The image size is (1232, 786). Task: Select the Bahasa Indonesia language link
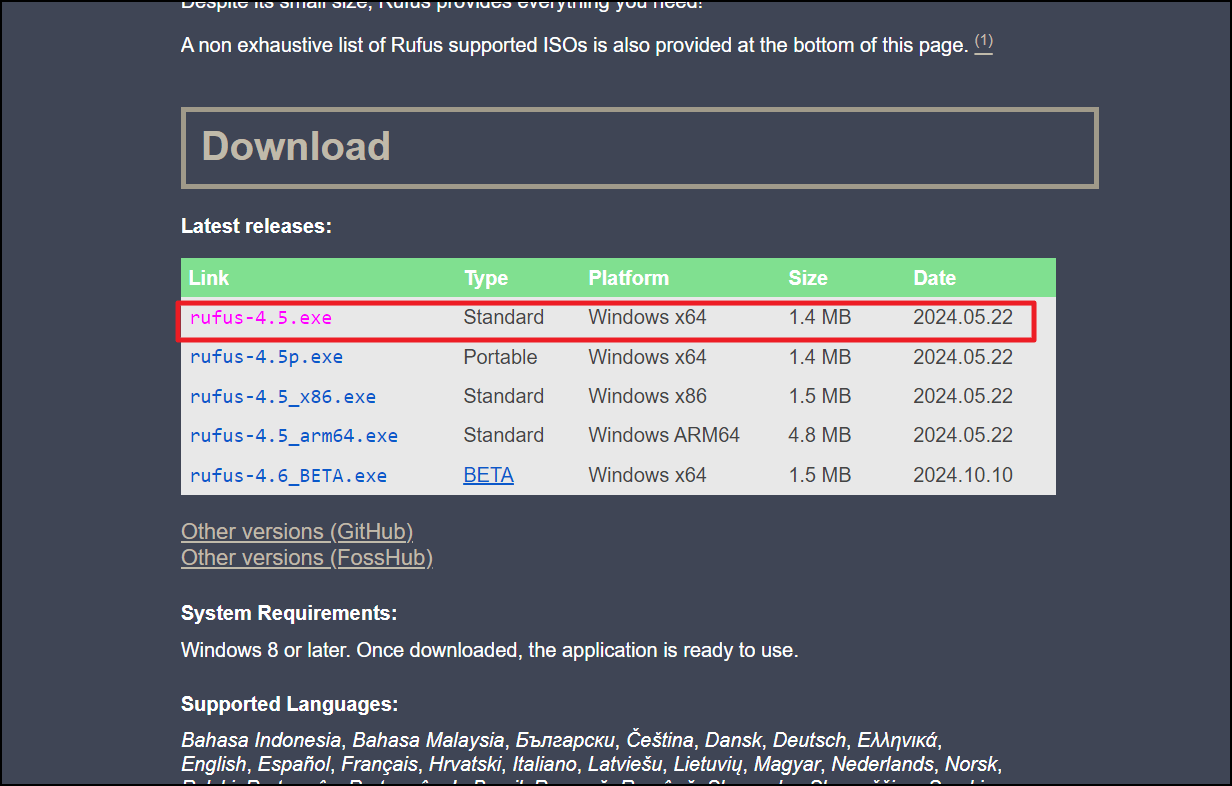(x=260, y=740)
